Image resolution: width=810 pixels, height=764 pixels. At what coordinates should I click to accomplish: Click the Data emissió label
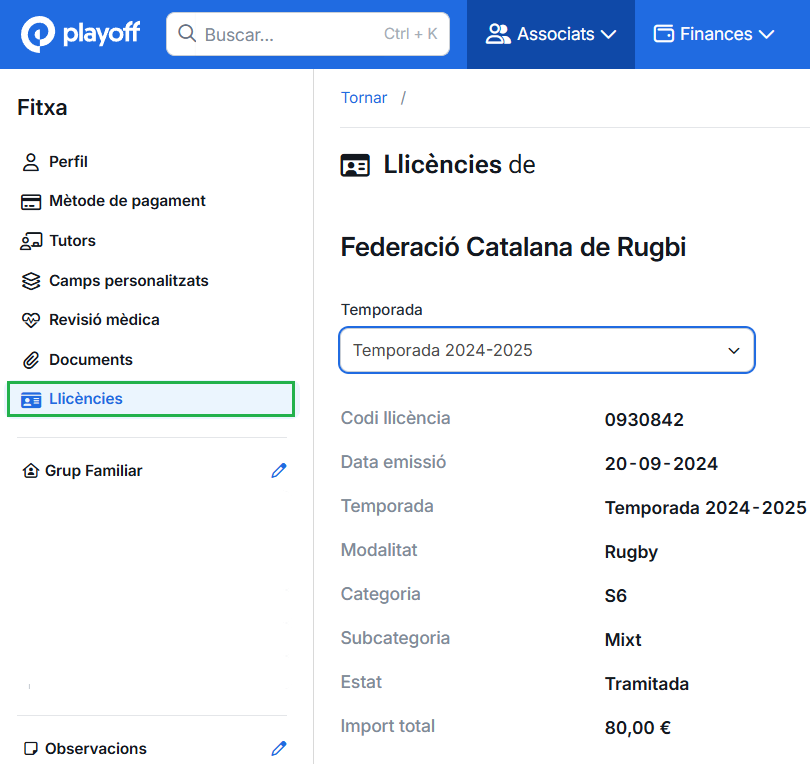pos(394,462)
